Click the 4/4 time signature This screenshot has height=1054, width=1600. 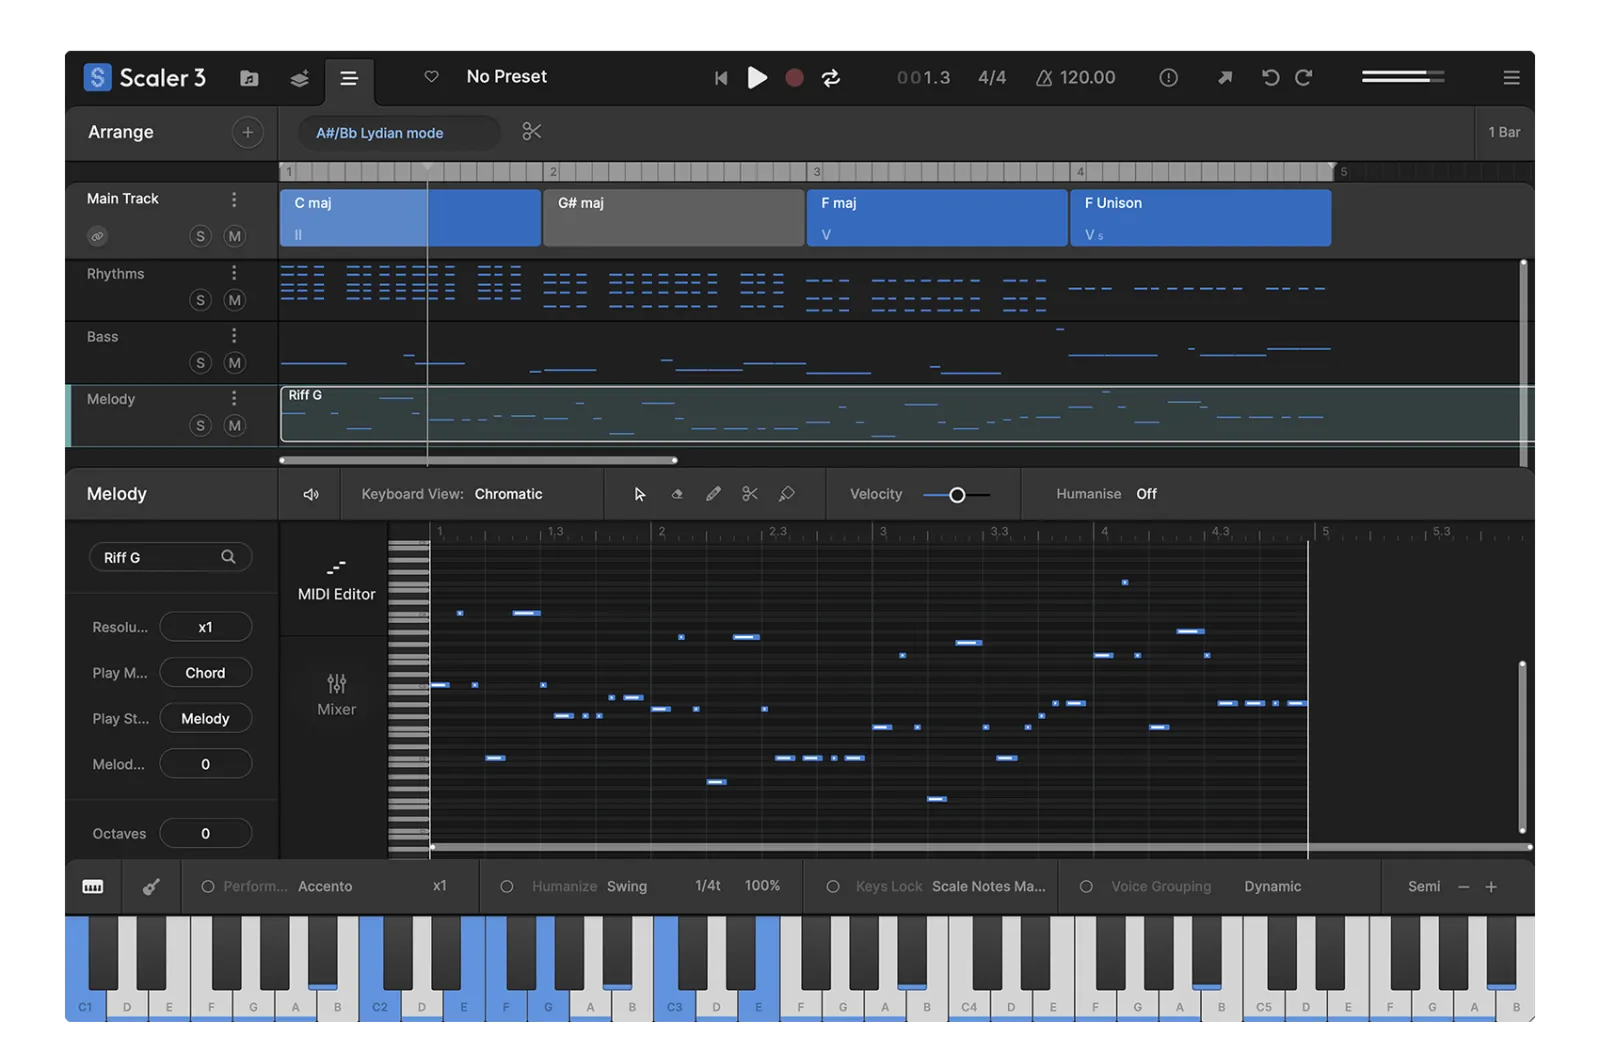click(x=992, y=77)
